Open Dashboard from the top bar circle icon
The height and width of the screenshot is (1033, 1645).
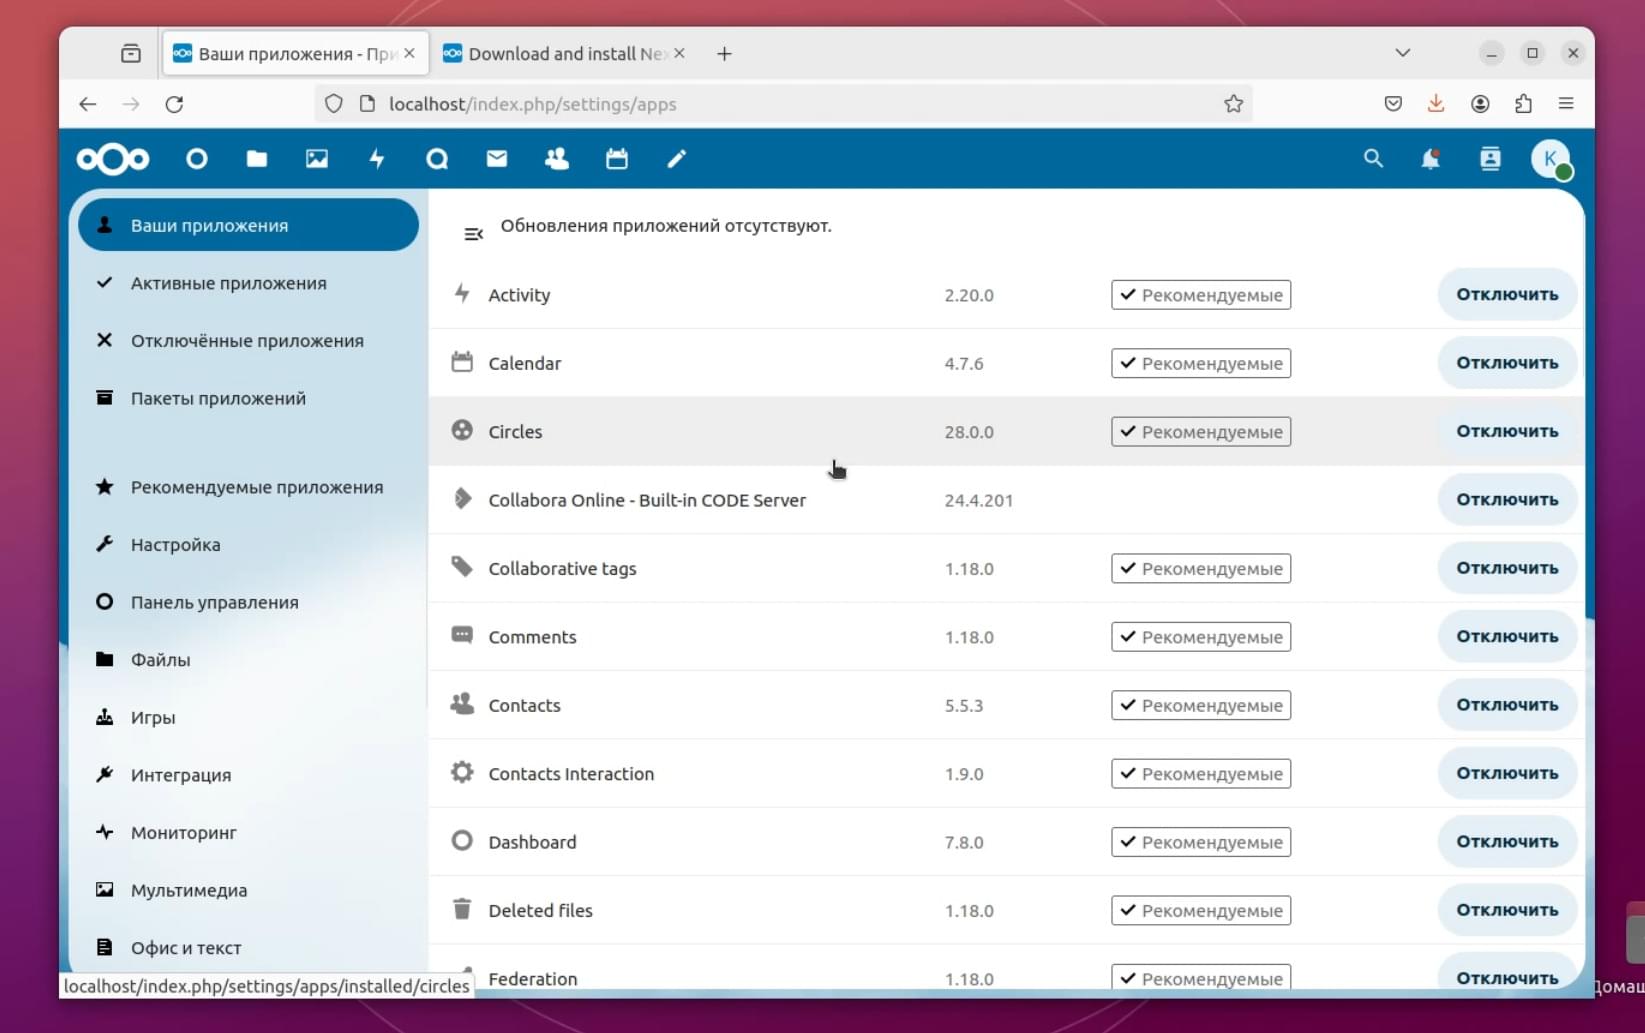197,159
